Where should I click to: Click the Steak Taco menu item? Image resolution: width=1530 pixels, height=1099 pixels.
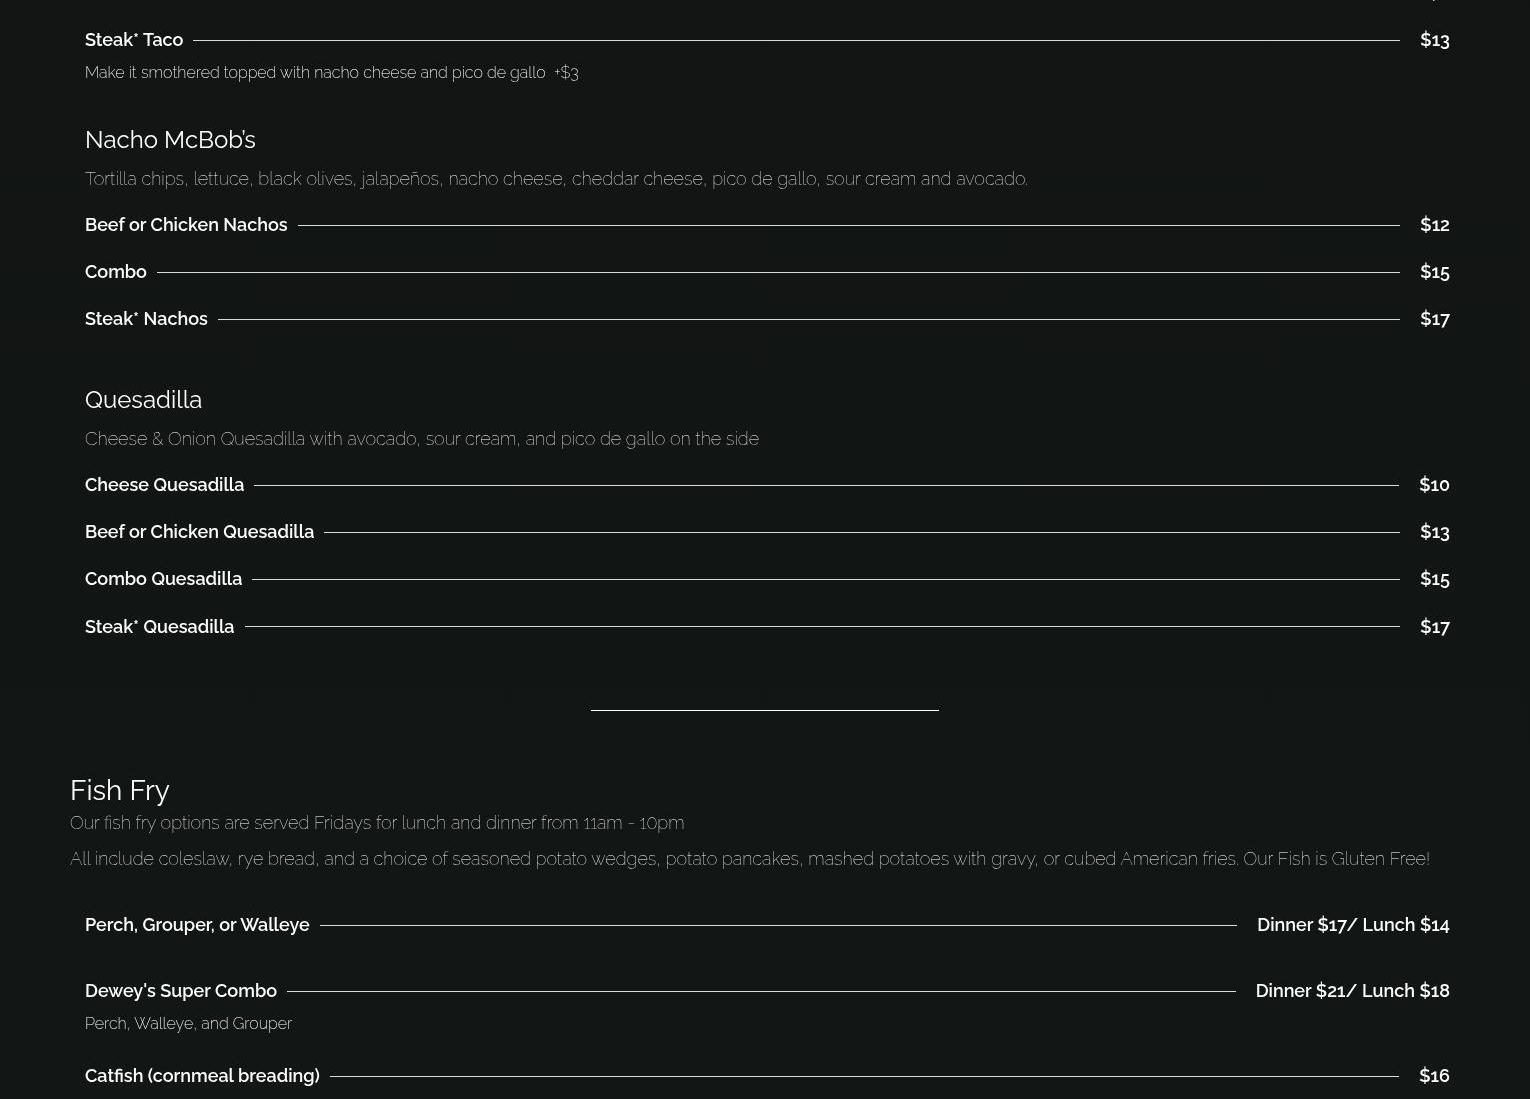tap(134, 40)
